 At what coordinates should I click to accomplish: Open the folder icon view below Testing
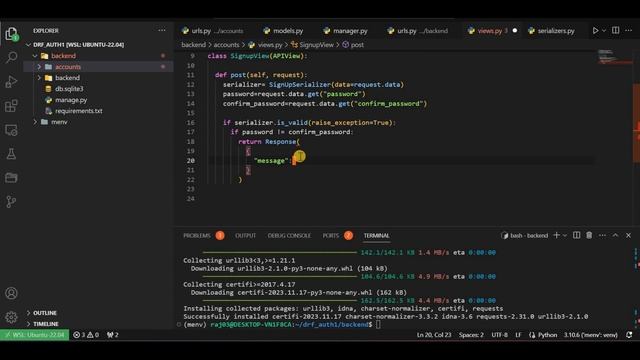pyautogui.click(x=11, y=178)
